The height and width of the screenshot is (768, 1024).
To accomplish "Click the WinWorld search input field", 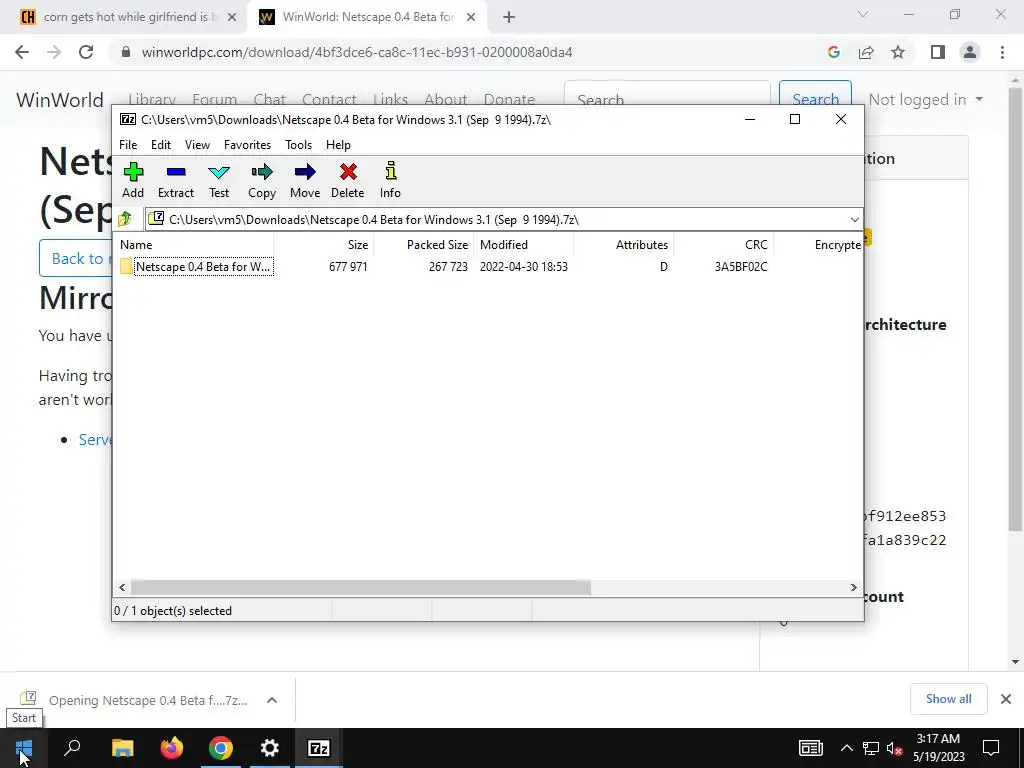I will click(667, 100).
